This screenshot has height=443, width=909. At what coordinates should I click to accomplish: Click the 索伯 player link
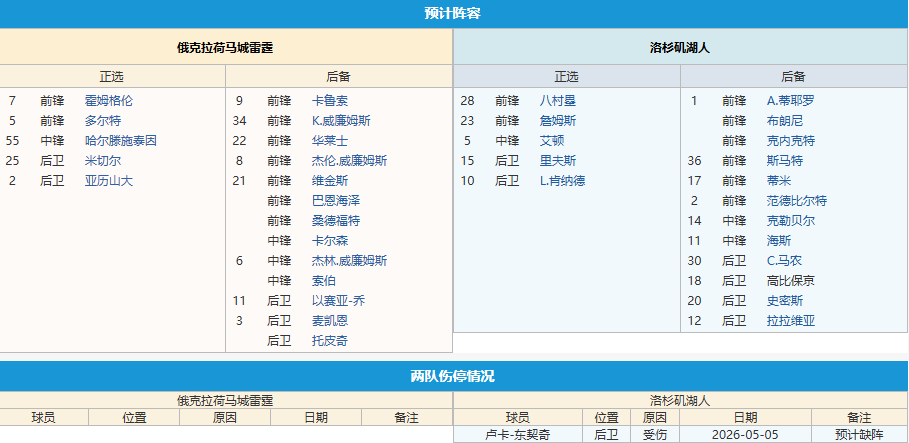[x=323, y=281]
